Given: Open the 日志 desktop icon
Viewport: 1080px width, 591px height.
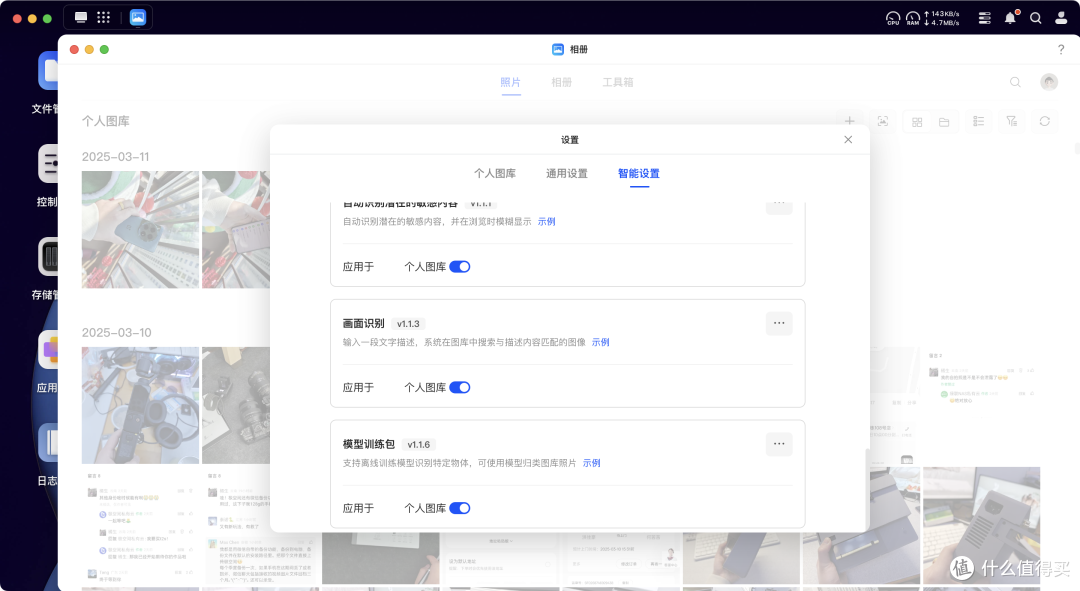Looking at the screenshot, I should (x=48, y=443).
